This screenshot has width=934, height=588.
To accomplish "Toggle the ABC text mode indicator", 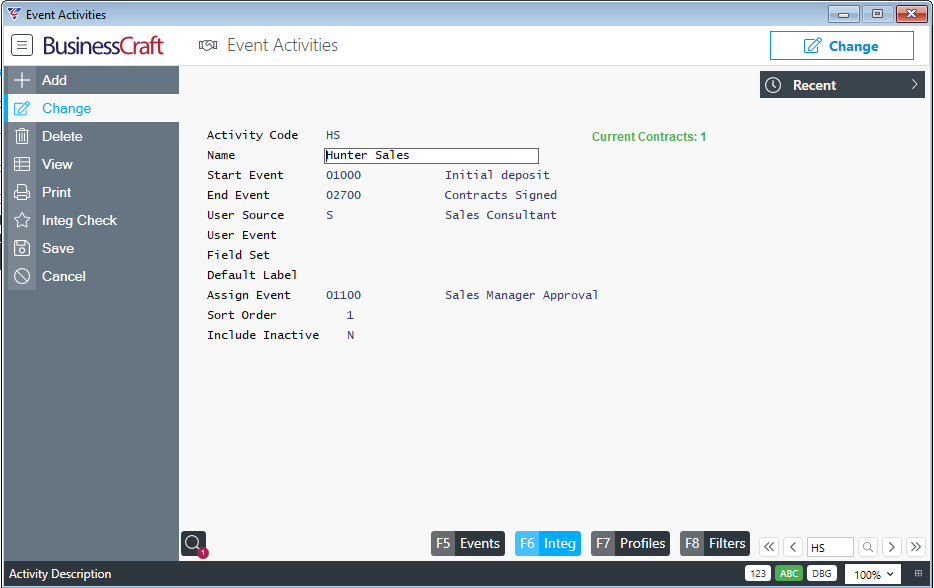I will [789, 574].
